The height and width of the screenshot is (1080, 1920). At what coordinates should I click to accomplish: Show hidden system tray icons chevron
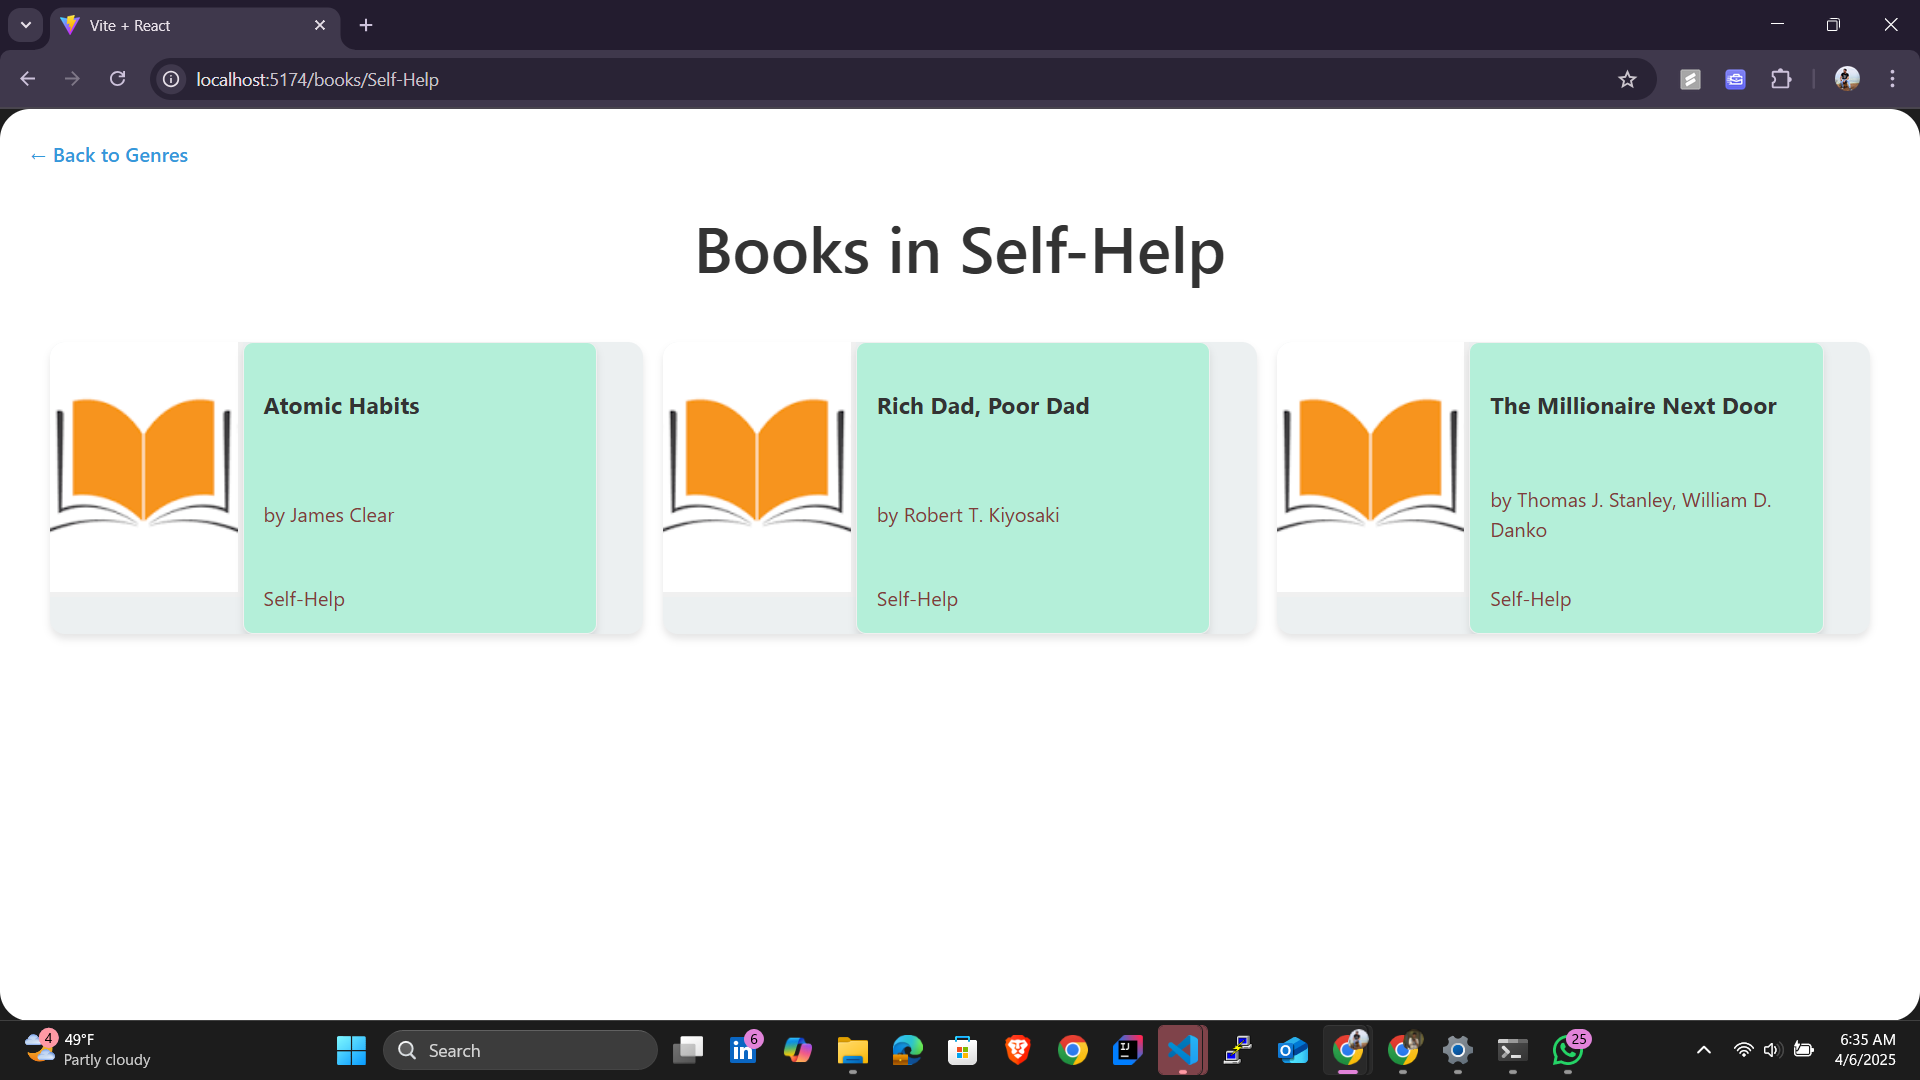[x=1704, y=1050]
